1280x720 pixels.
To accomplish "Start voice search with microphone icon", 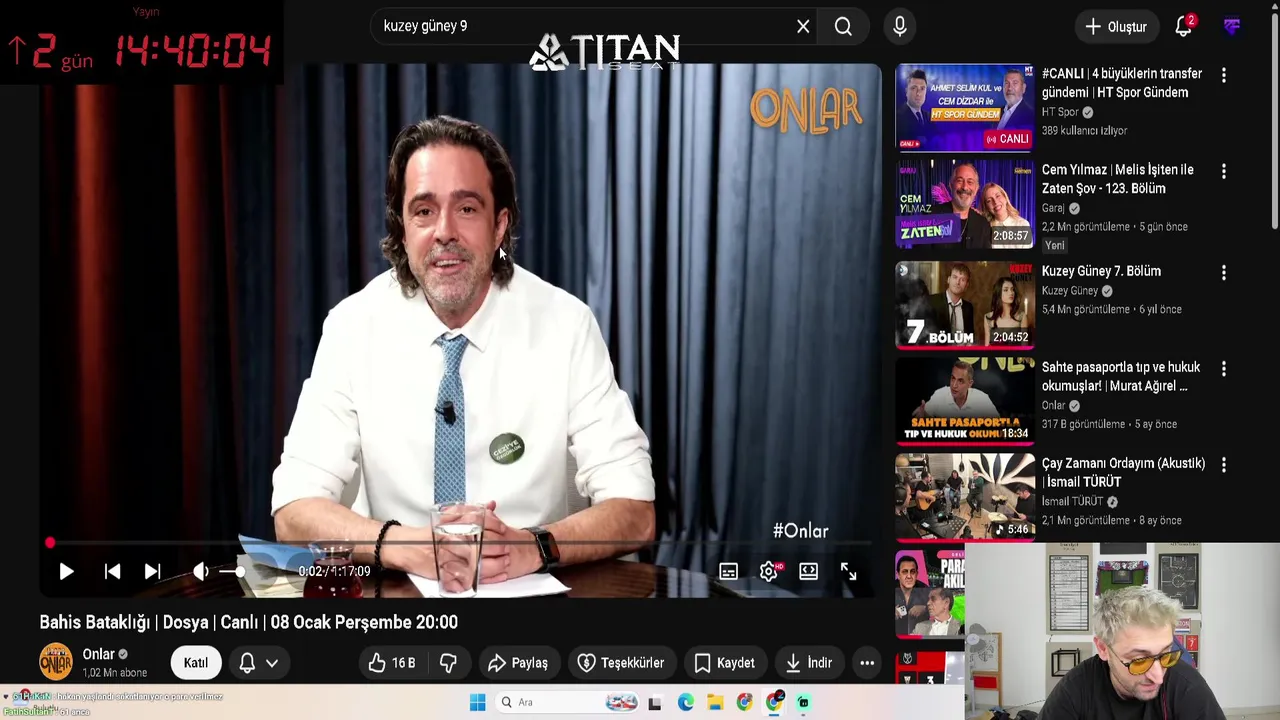I will [900, 27].
